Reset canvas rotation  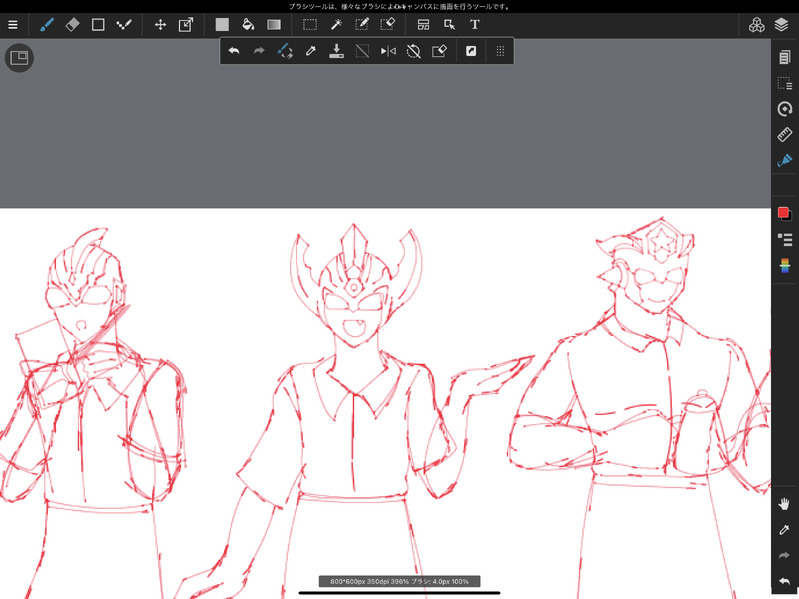[414, 51]
